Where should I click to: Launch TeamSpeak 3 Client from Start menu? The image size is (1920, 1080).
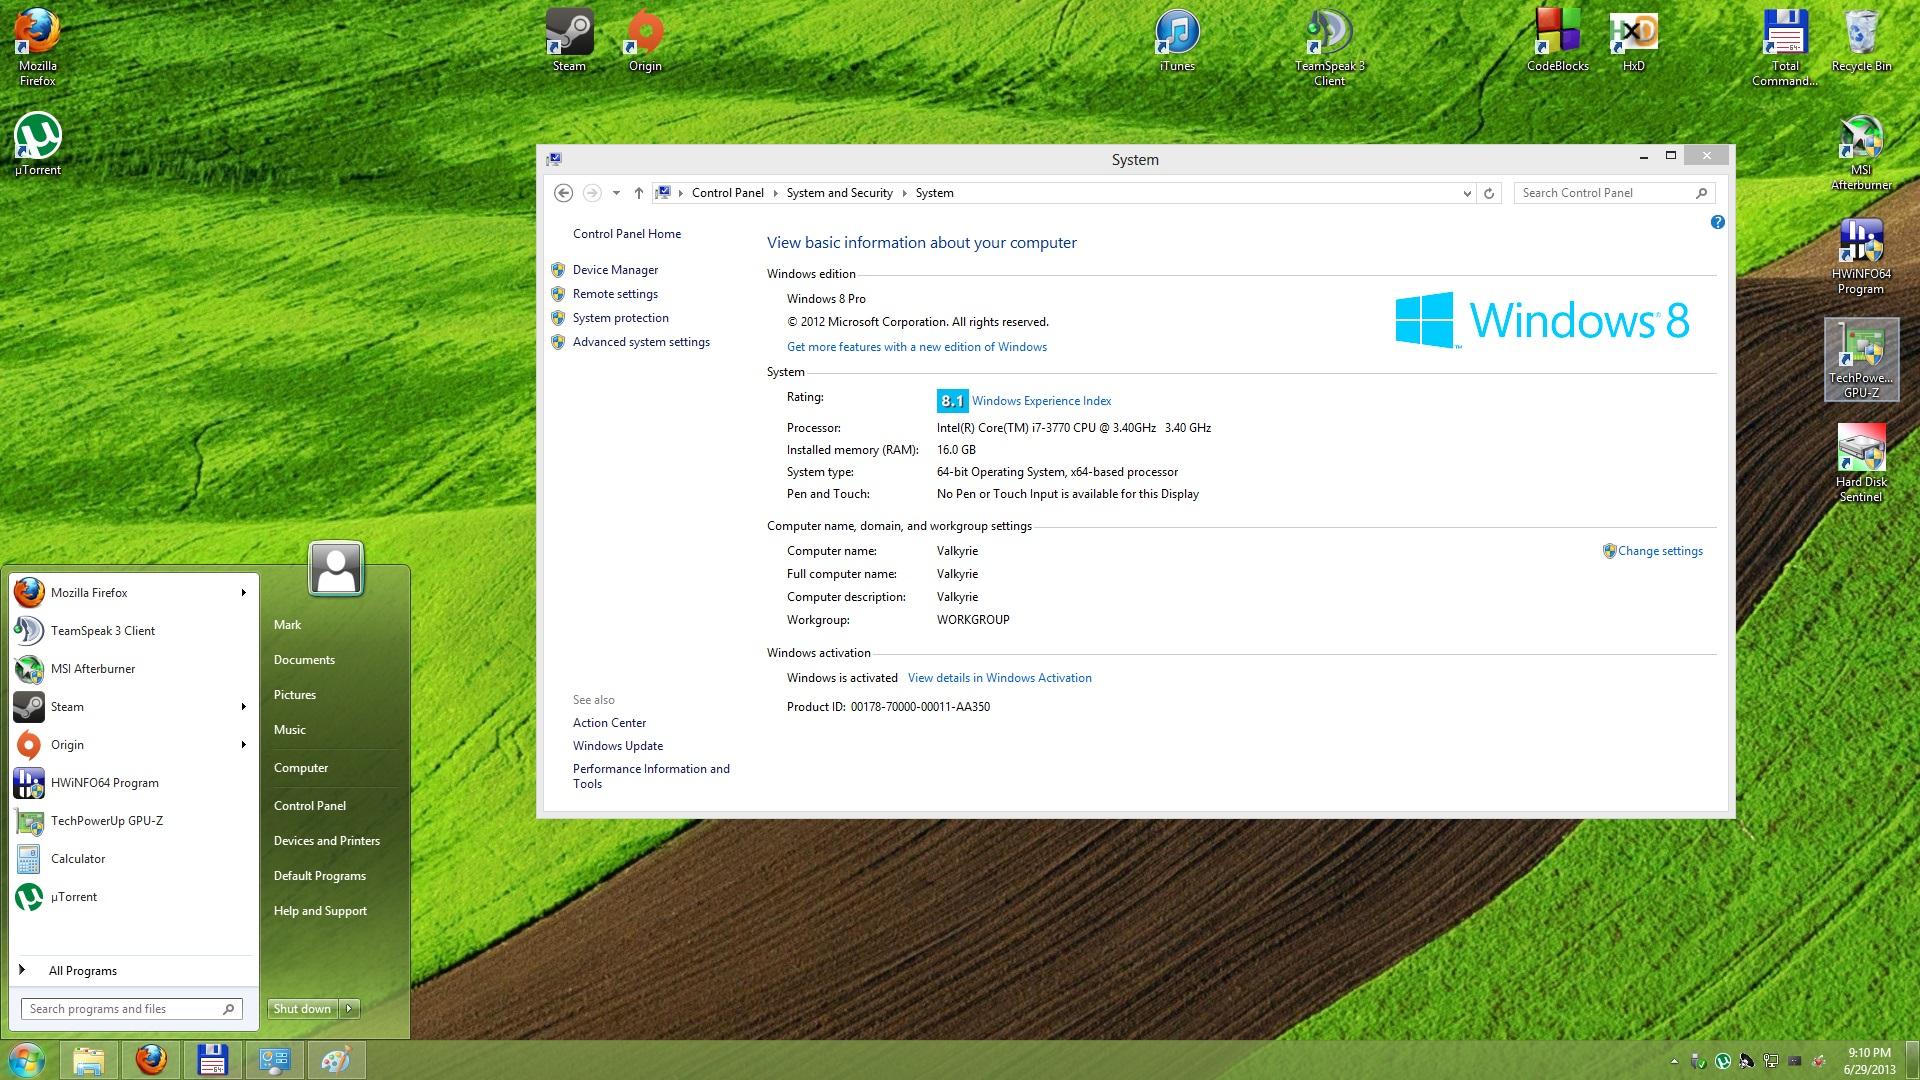coord(133,631)
